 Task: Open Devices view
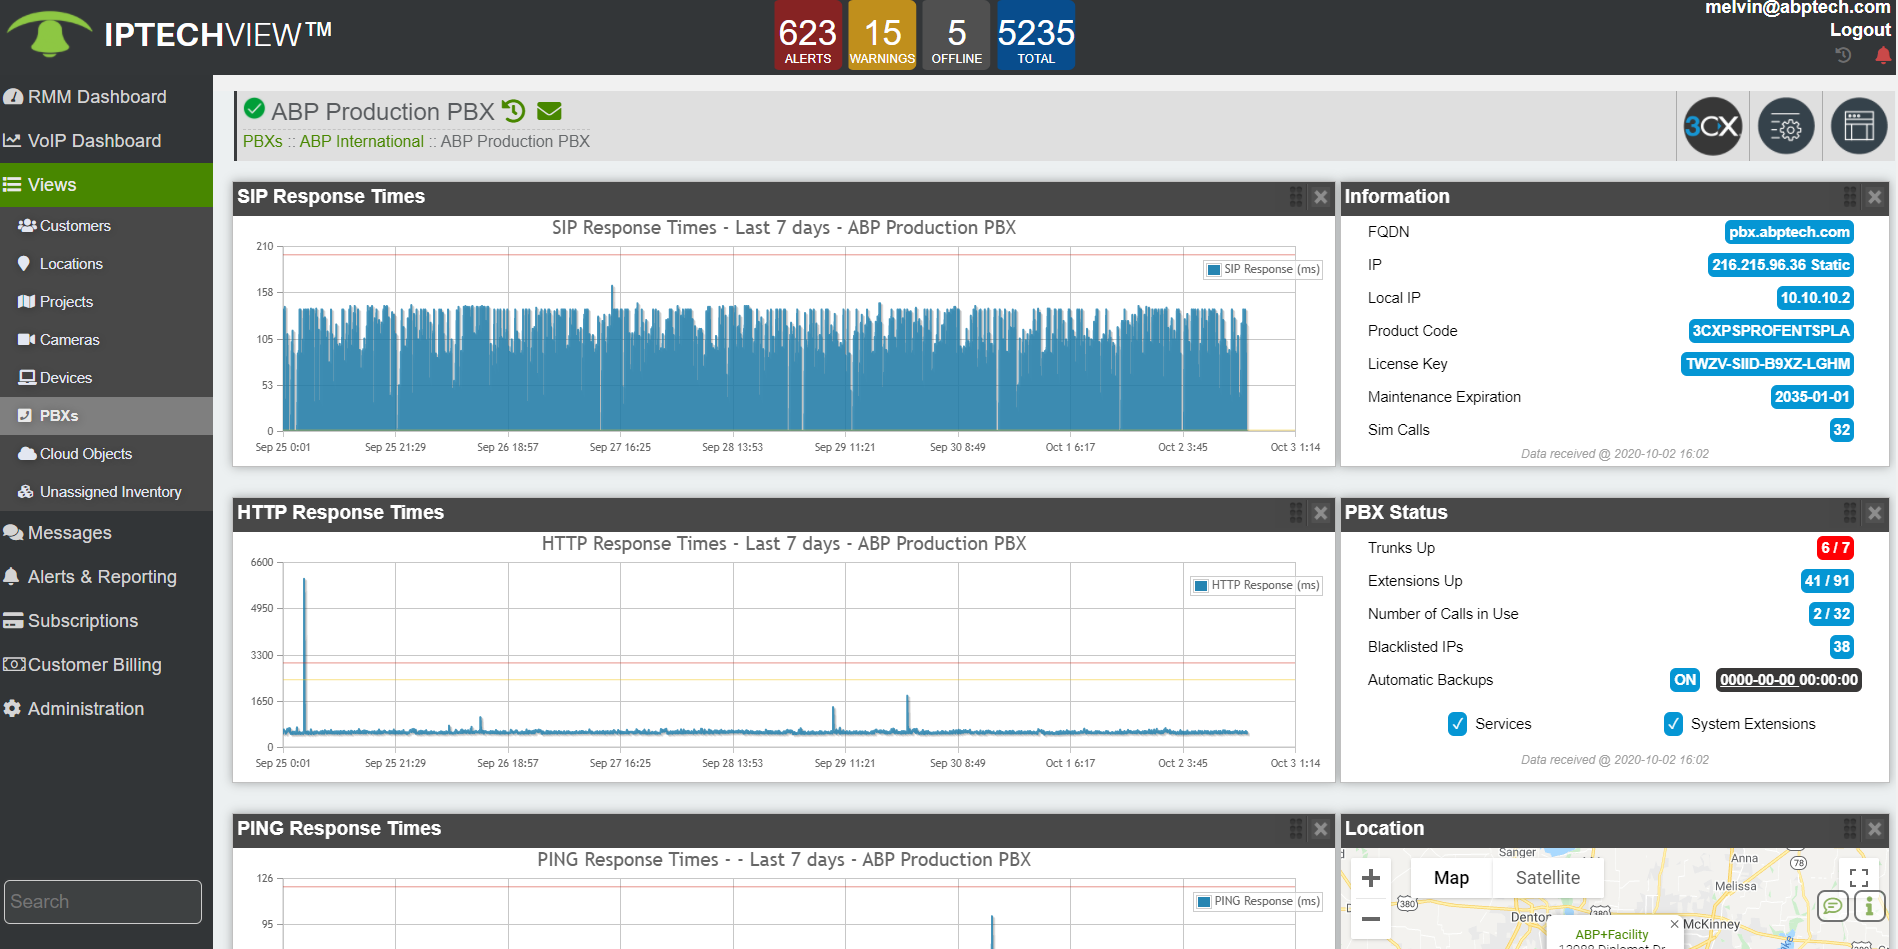(106, 378)
